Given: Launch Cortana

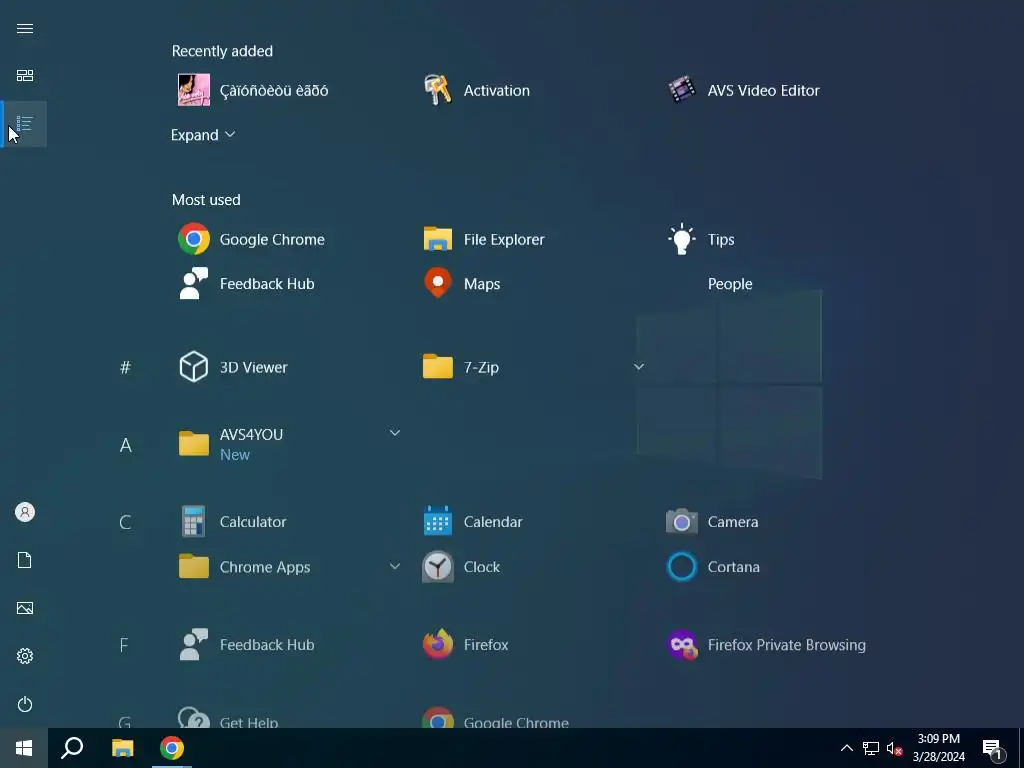Looking at the screenshot, I should tap(713, 567).
